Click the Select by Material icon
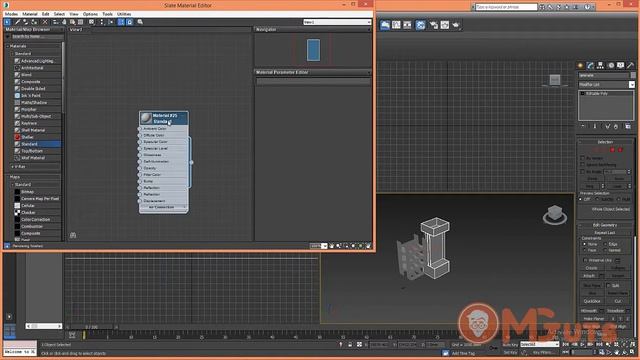 140,22
